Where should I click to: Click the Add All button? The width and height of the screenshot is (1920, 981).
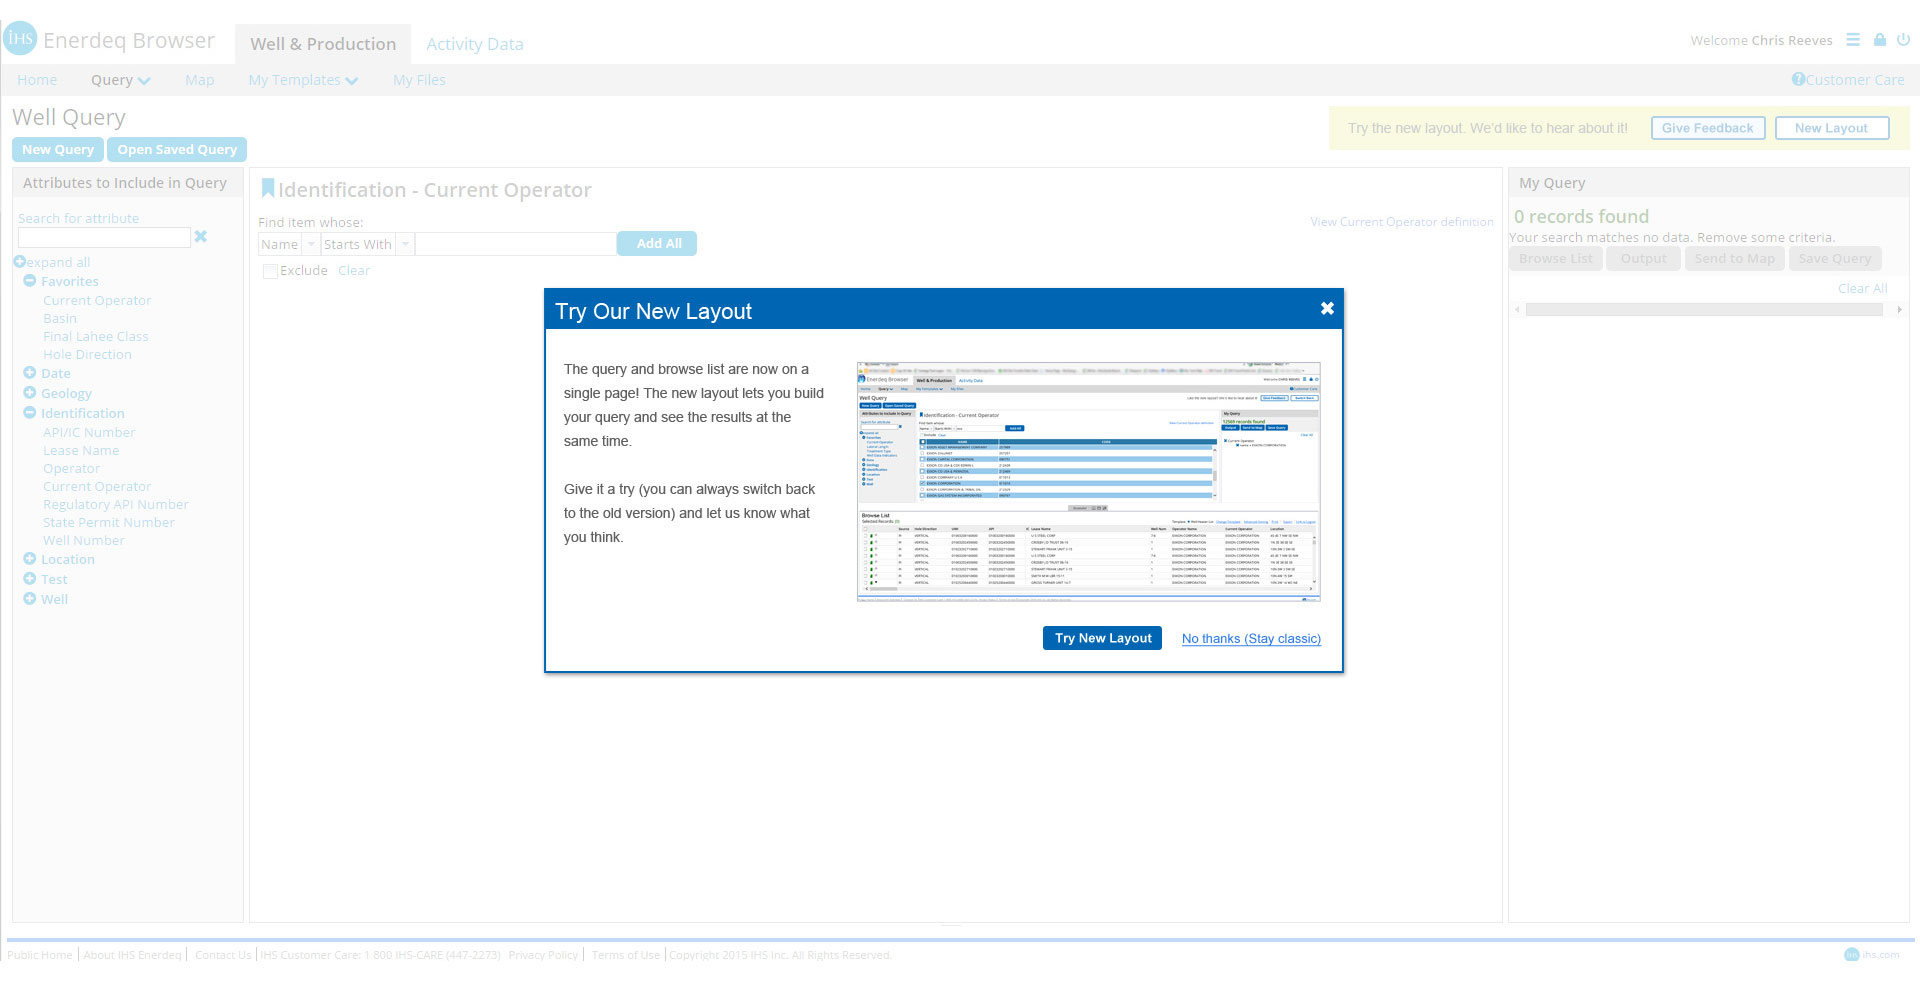(x=658, y=243)
